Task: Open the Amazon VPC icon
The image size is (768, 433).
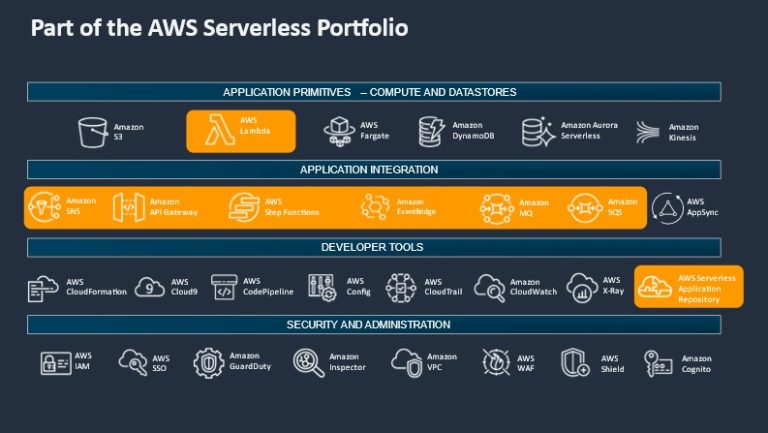Action: pyautogui.click(x=407, y=363)
